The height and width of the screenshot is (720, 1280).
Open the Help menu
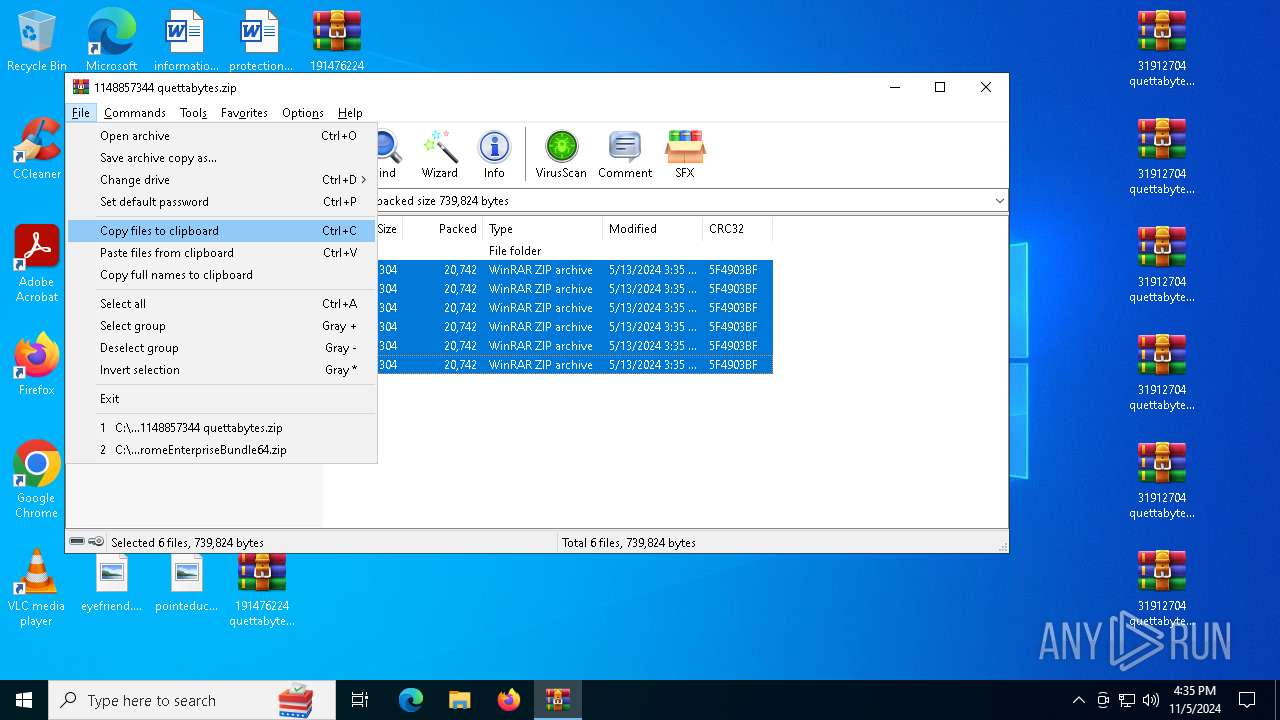(x=349, y=113)
